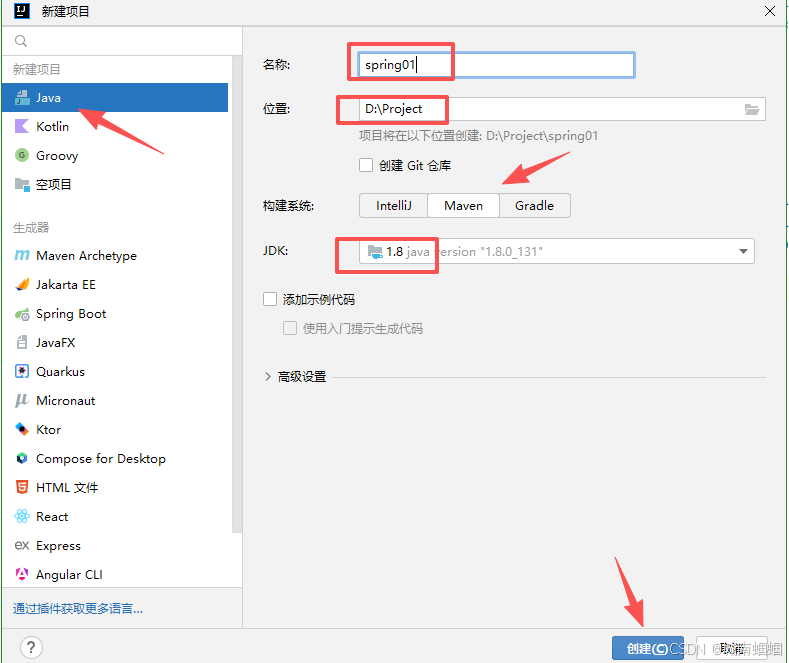Choose Gradle as the build system

[534, 205]
